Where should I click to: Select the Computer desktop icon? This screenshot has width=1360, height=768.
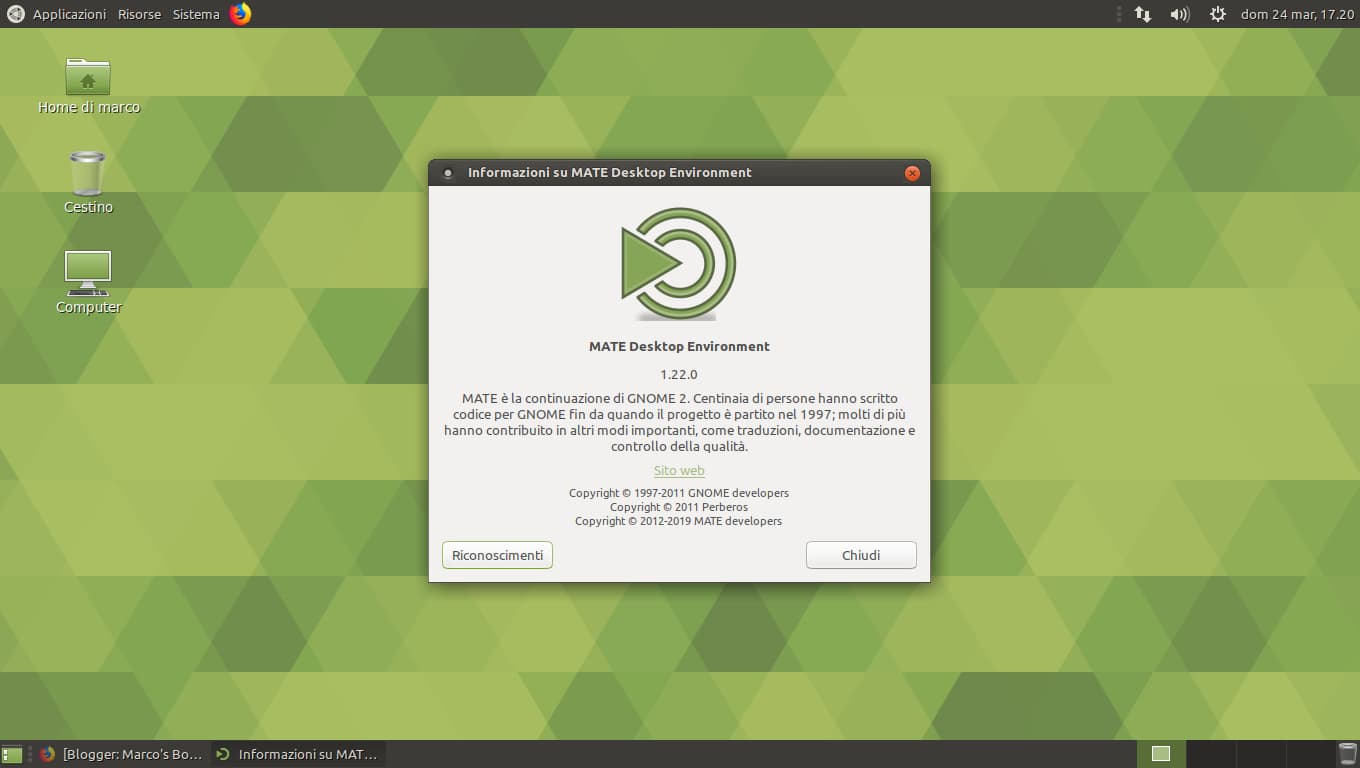coord(88,274)
